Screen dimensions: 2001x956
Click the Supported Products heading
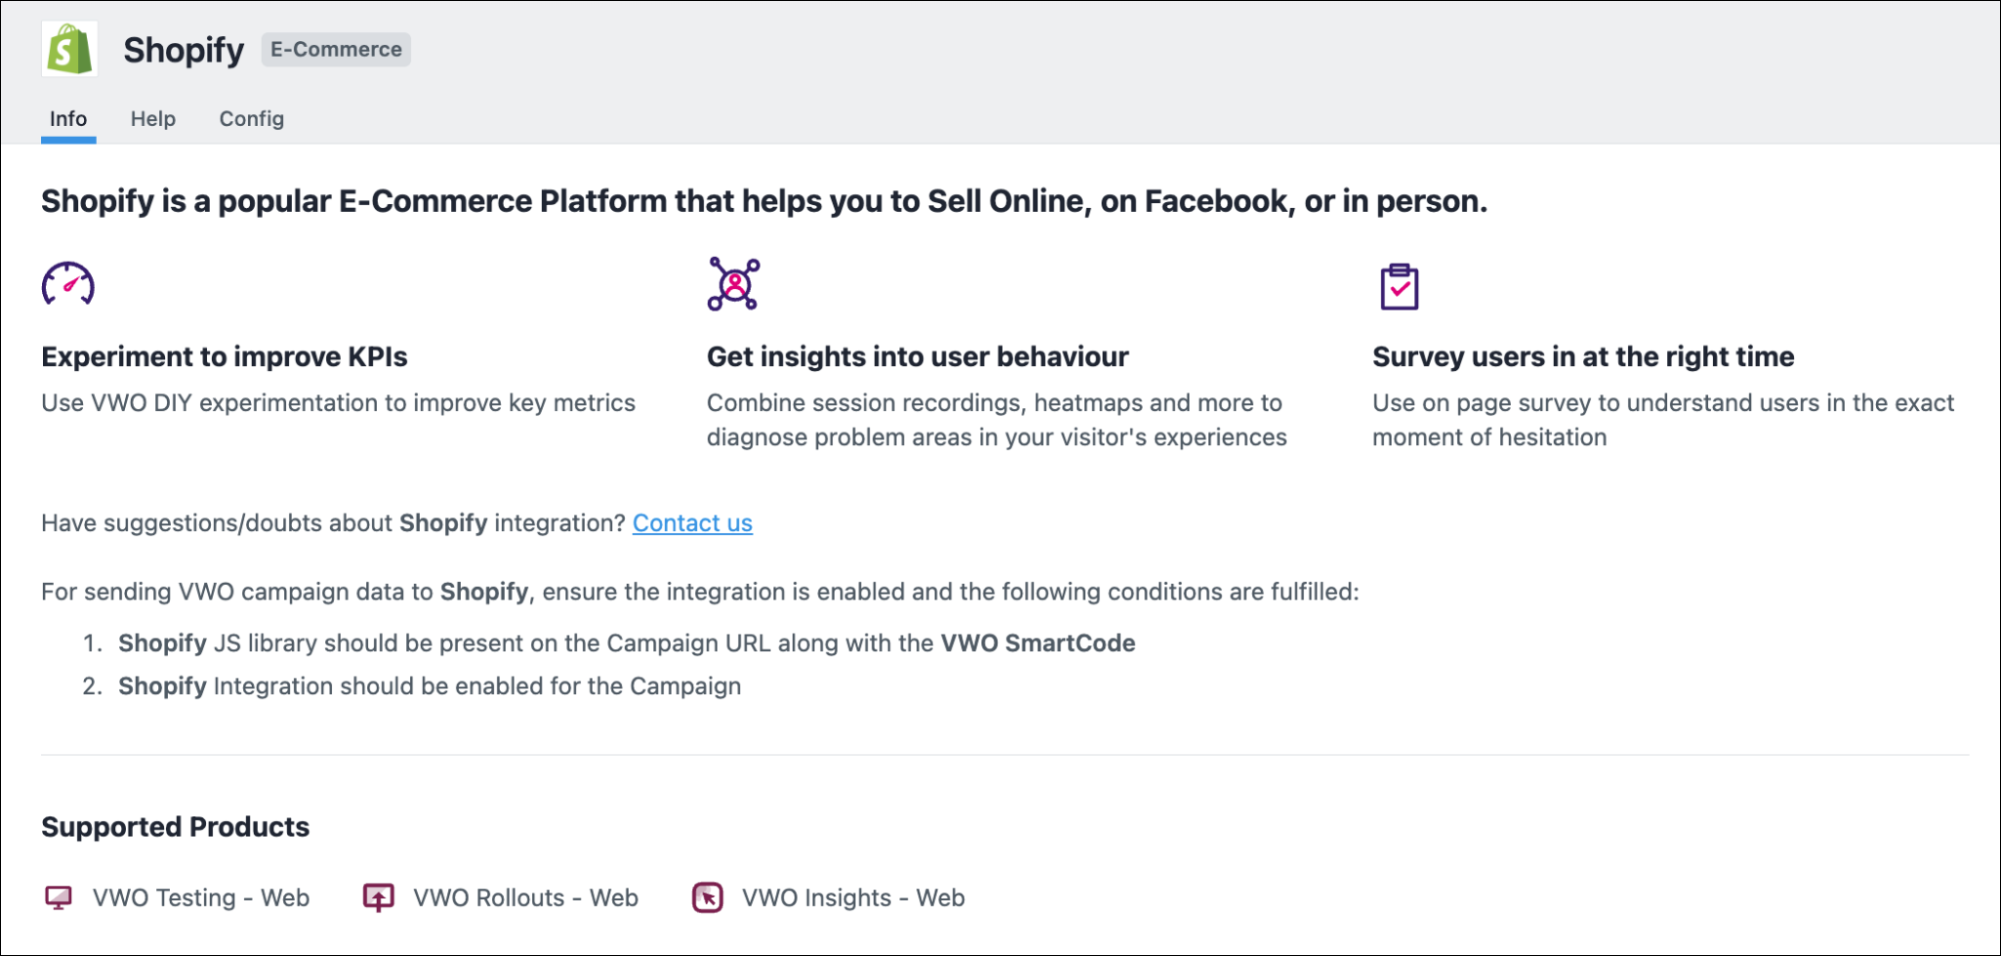175,827
